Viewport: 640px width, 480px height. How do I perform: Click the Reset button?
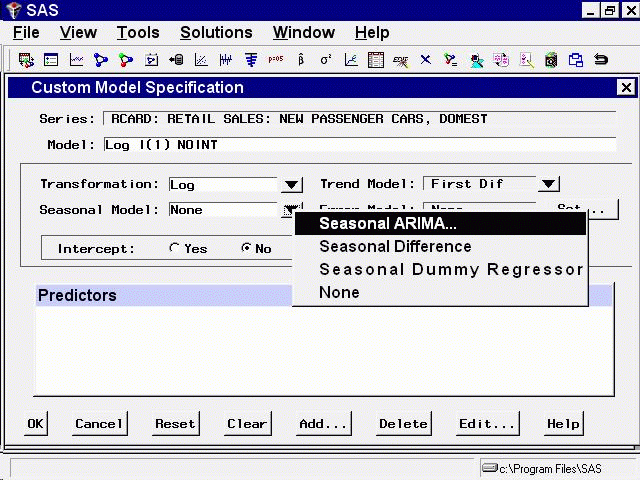[x=176, y=424]
